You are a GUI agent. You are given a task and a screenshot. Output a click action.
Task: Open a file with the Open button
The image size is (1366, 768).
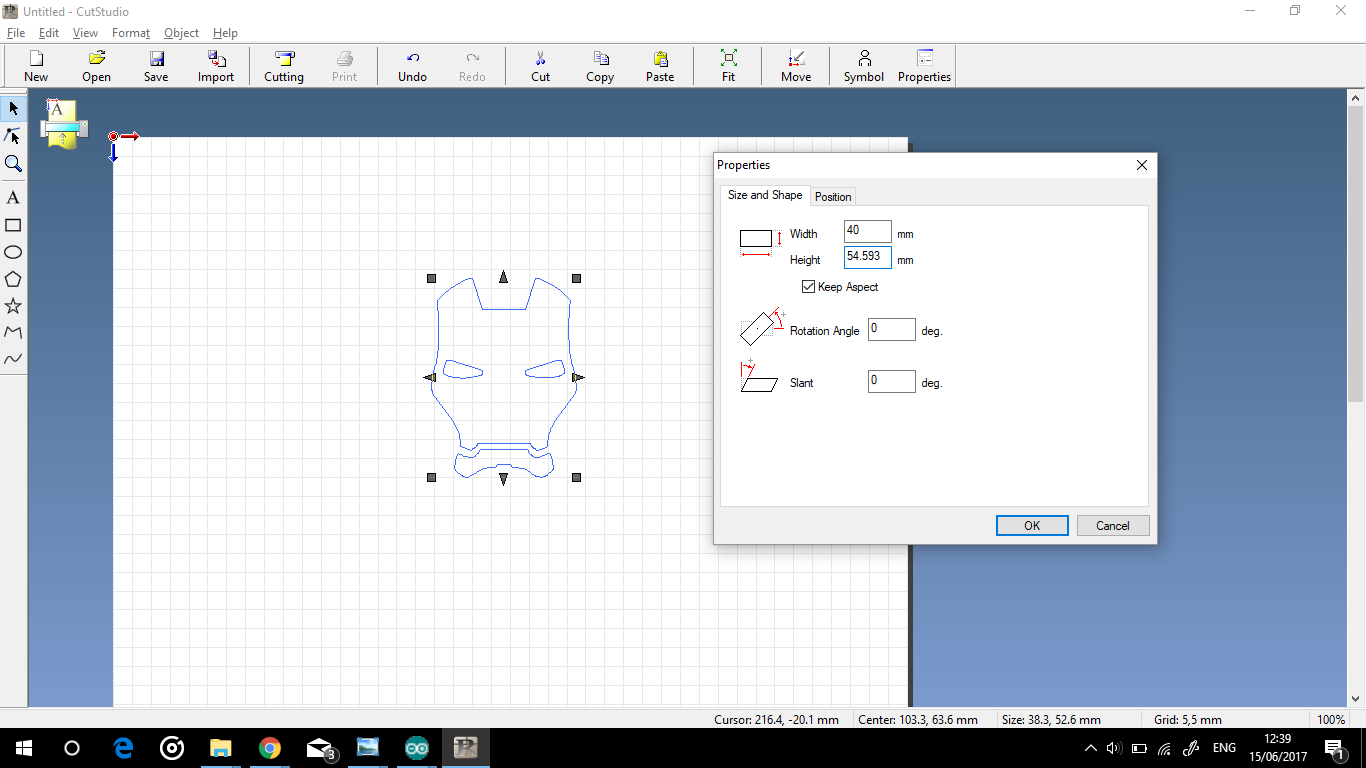pos(96,66)
